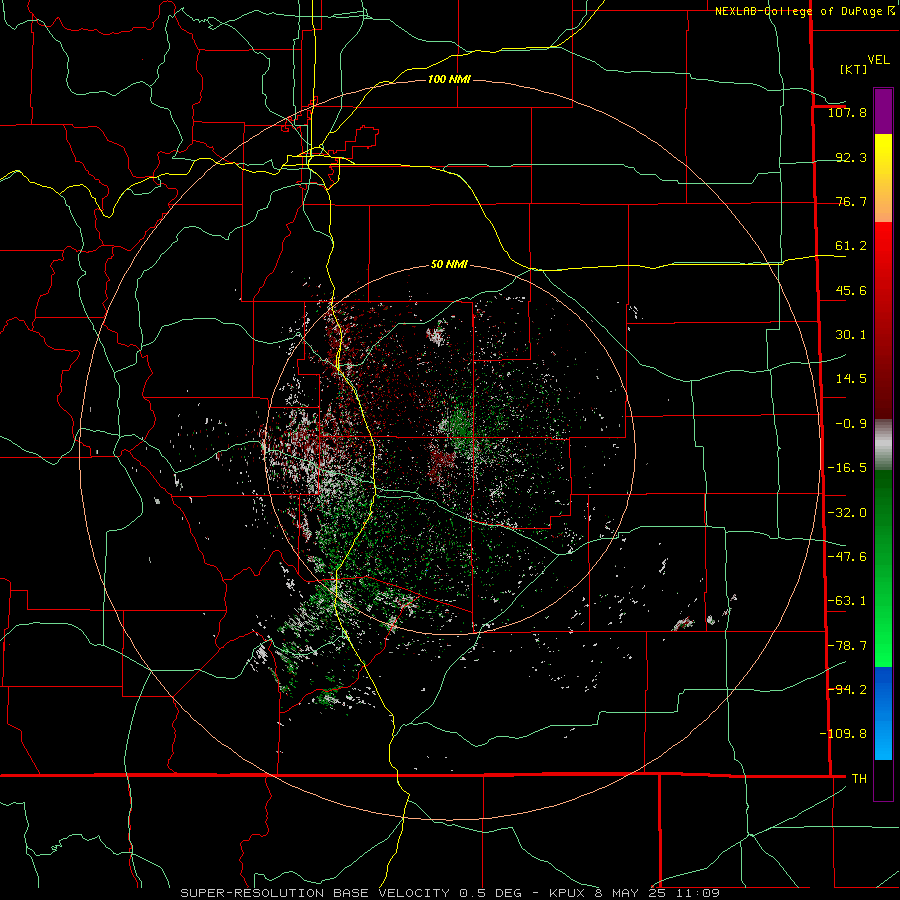Viewport: 900px width, 900px height.
Task: Click the 92.3 scale value
Action: tap(851, 157)
